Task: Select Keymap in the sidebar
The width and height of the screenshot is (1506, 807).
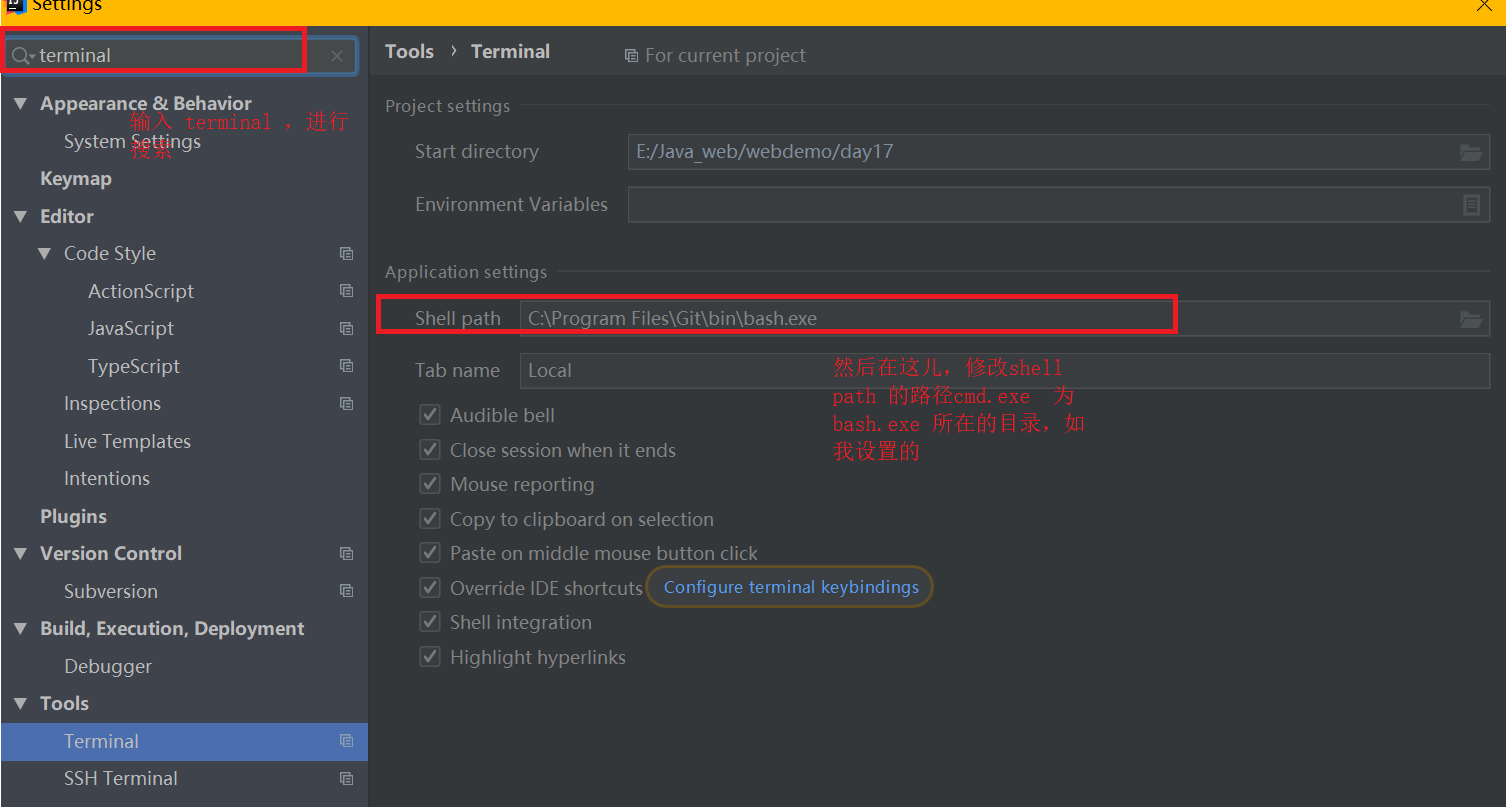Action: [x=75, y=178]
